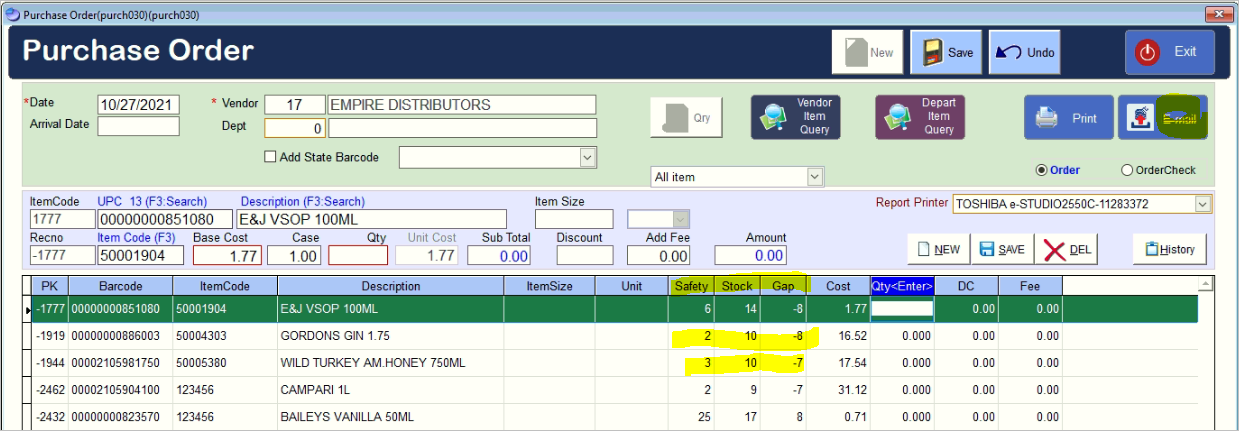The image size is (1239, 431).
Task: Expand the Add State Barcode dropdown
Action: pyautogui.click(x=586, y=158)
